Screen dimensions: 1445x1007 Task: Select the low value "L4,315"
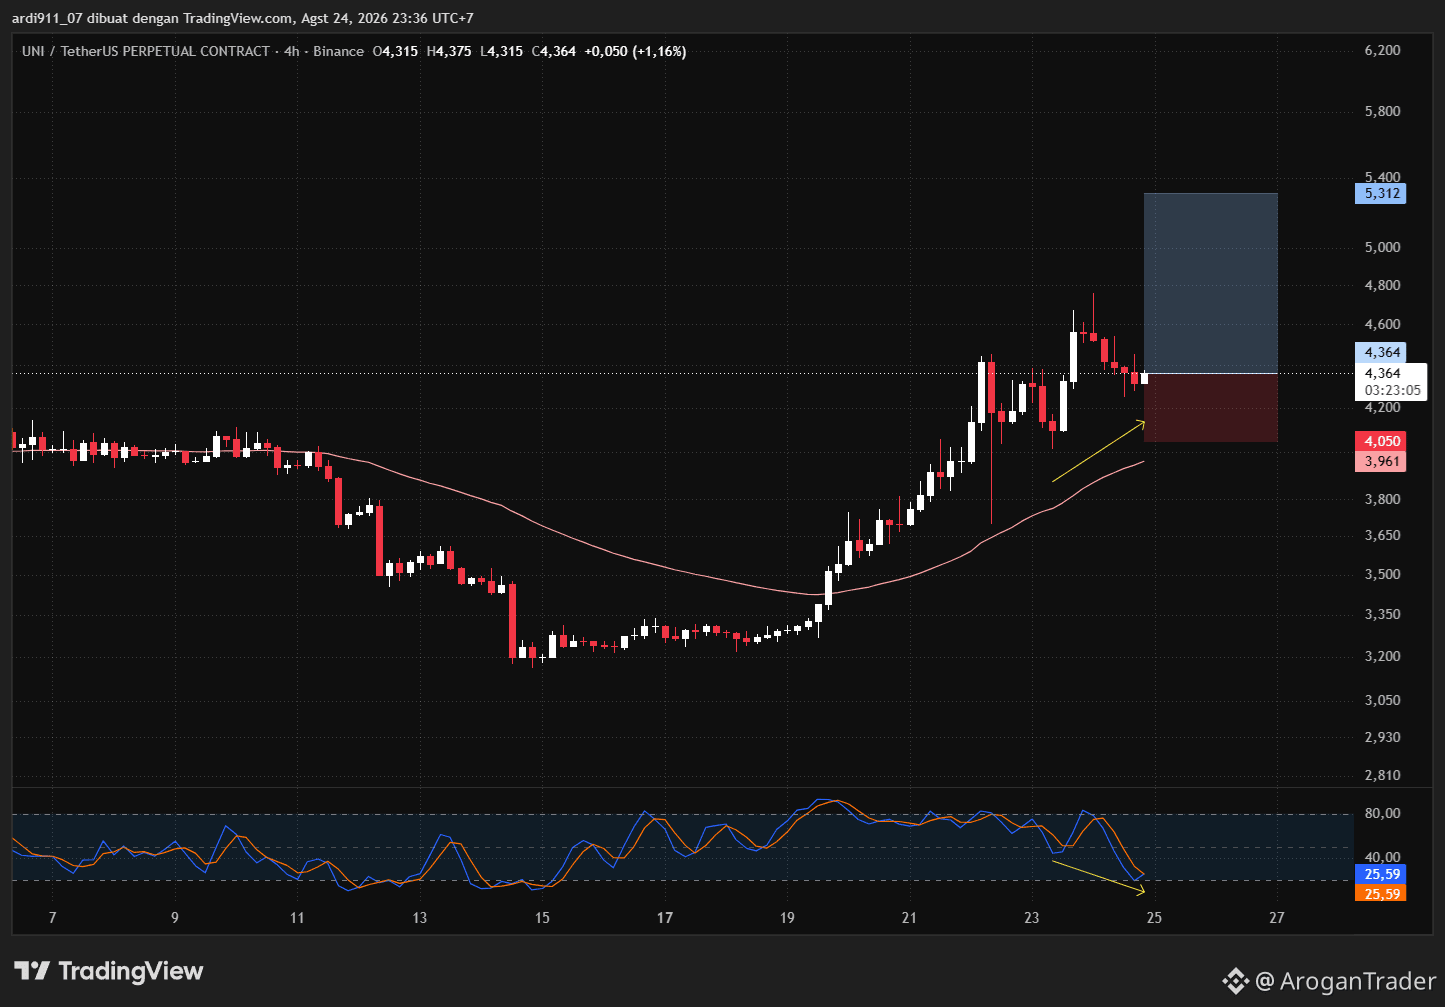501,51
